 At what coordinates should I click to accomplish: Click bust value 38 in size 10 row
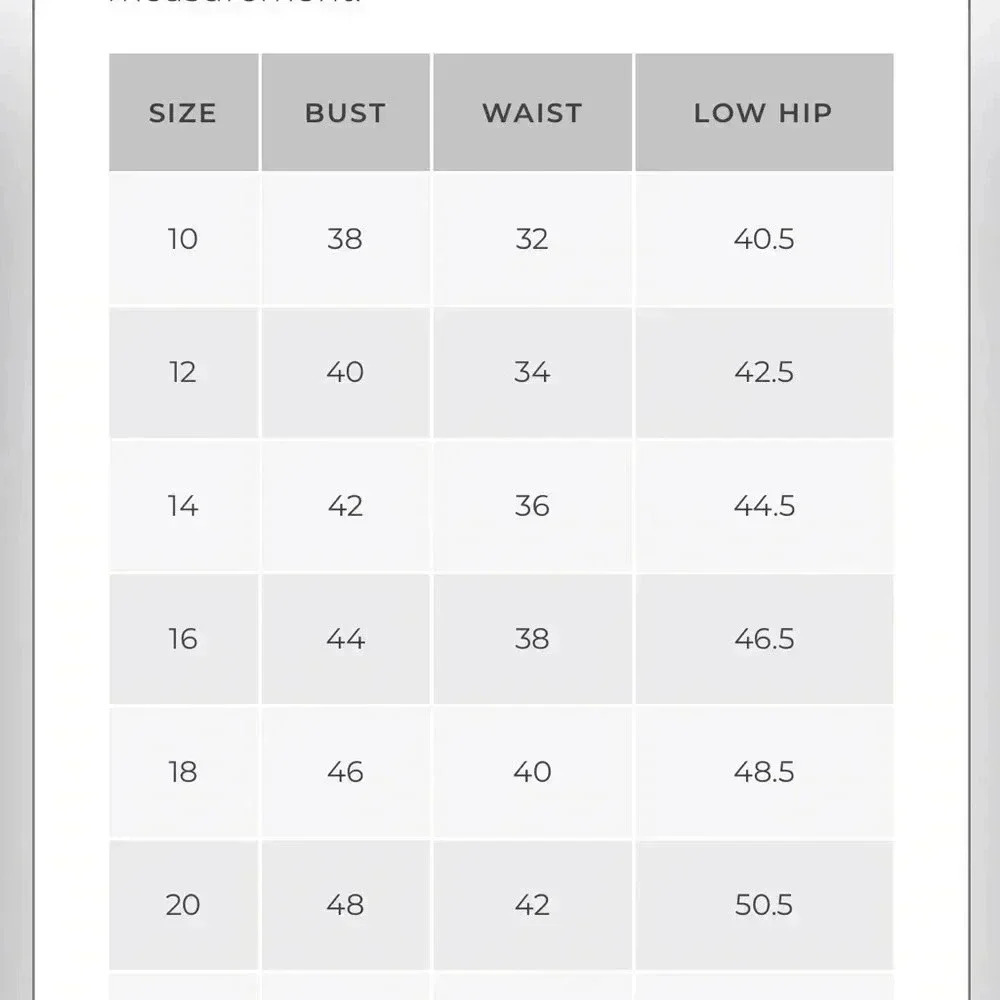[346, 239]
